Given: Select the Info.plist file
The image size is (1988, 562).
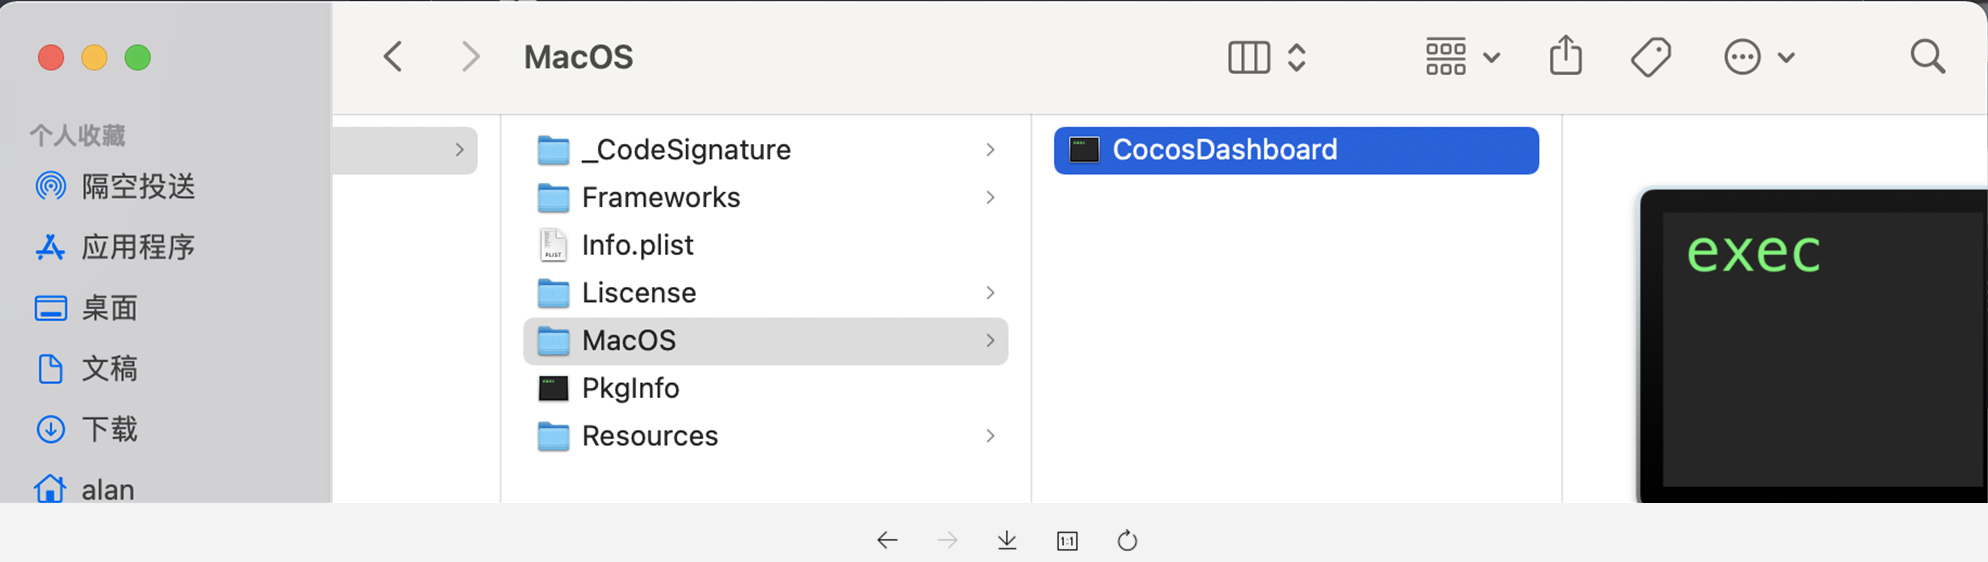Looking at the screenshot, I should pos(637,245).
